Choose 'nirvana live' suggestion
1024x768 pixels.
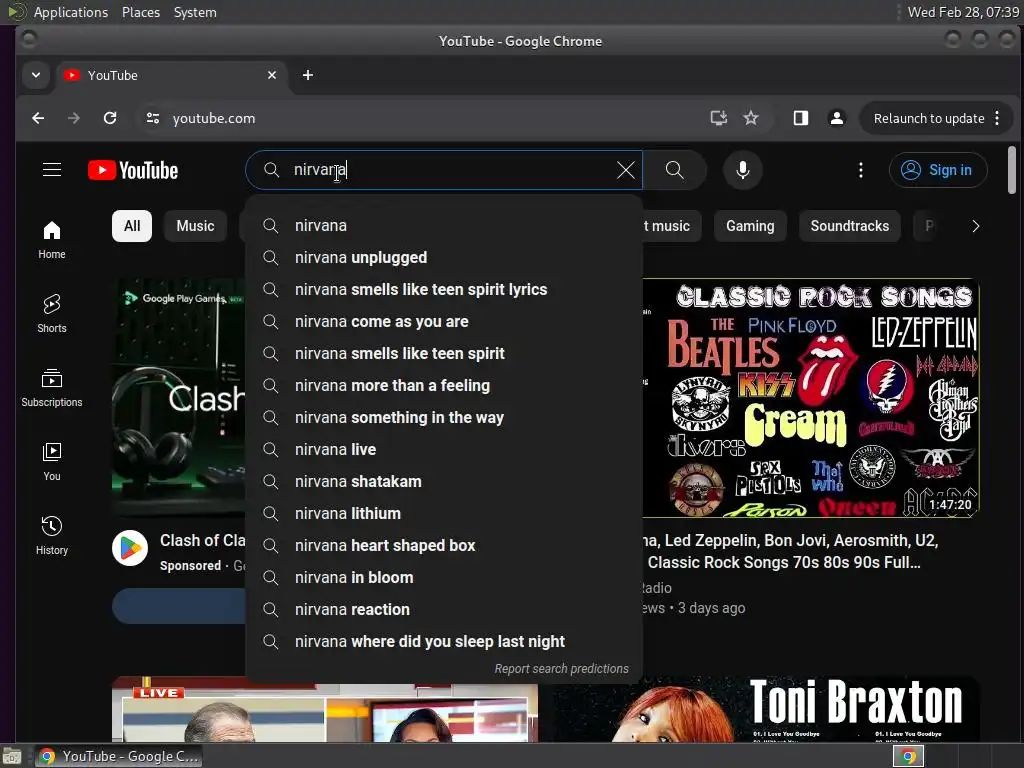click(x=444, y=449)
